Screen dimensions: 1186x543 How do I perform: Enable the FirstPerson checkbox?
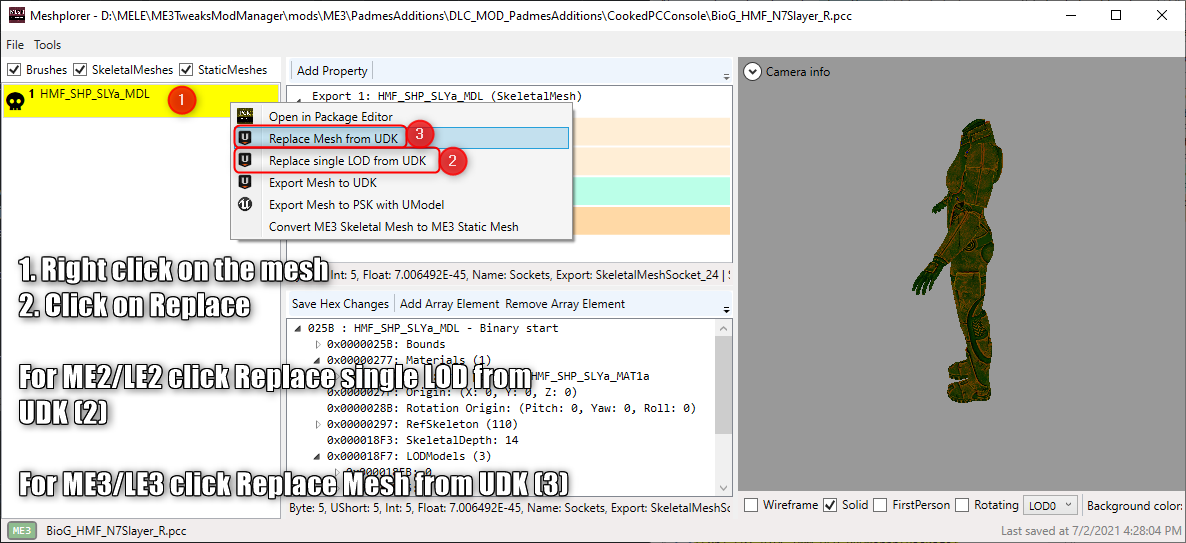(880, 504)
